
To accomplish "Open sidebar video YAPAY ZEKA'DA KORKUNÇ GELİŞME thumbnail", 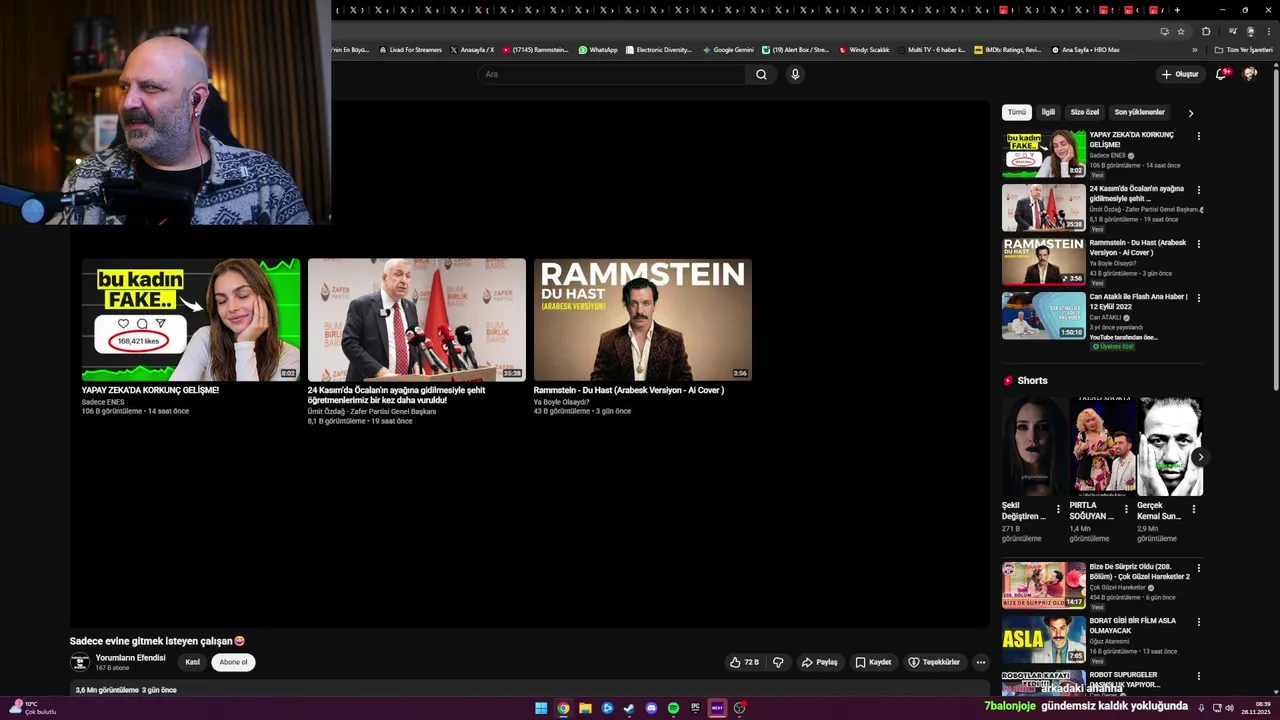I will coord(1044,153).
